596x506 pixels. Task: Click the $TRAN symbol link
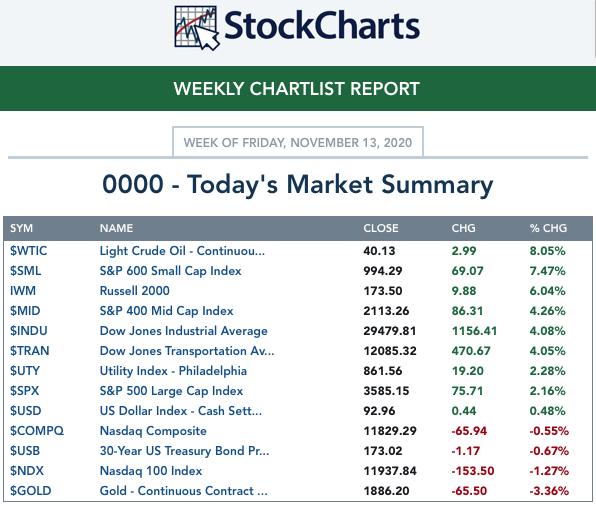(x=30, y=351)
